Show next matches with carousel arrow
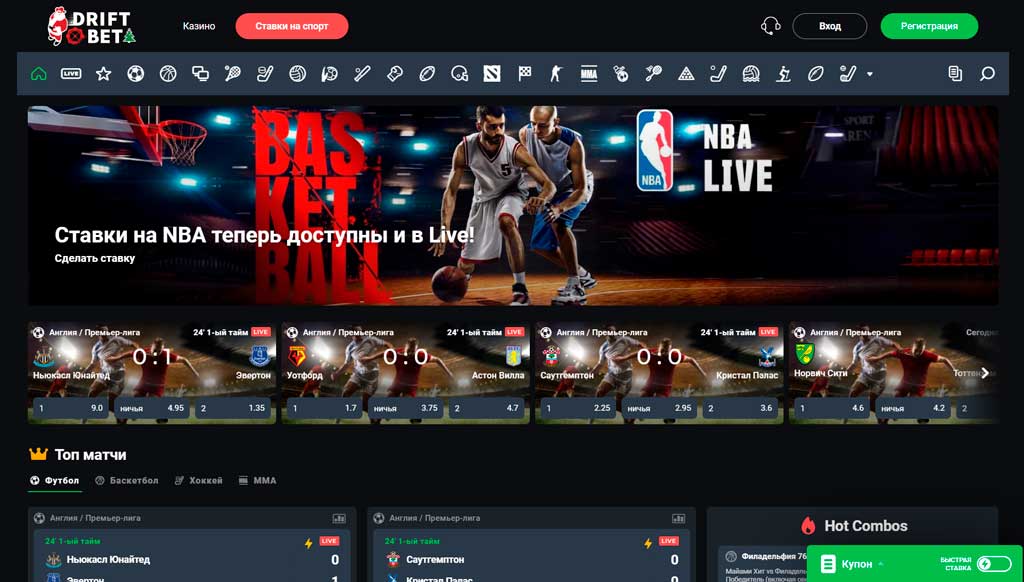The image size is (1024, 582). [x=985, y=373]
